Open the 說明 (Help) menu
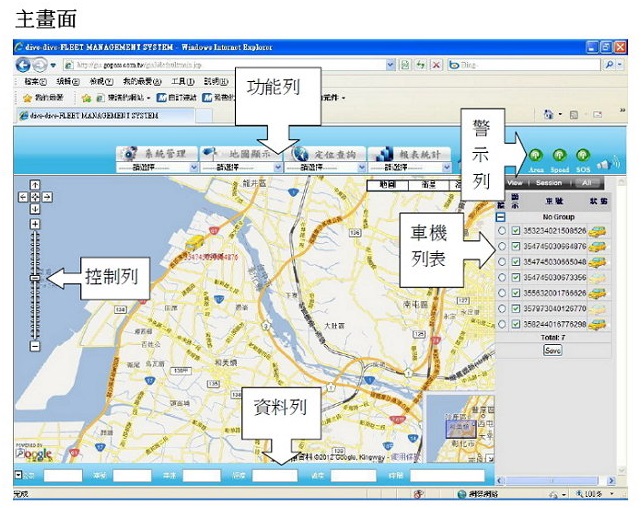Image resolution: width=641 pixels, height=508 pixels. (215, 82)
